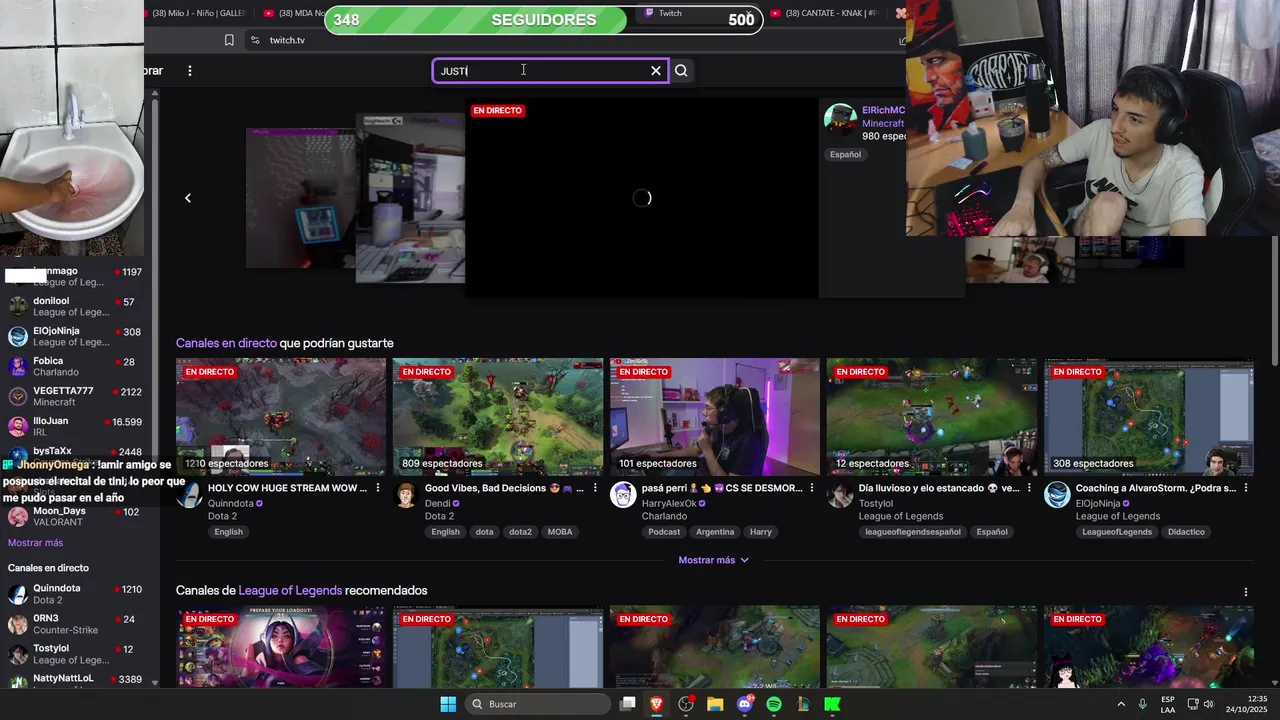Viewport: 1280px width, 720px height.
Task: Open options menu for HOLY COW stream
Action: tap(378, 488)
